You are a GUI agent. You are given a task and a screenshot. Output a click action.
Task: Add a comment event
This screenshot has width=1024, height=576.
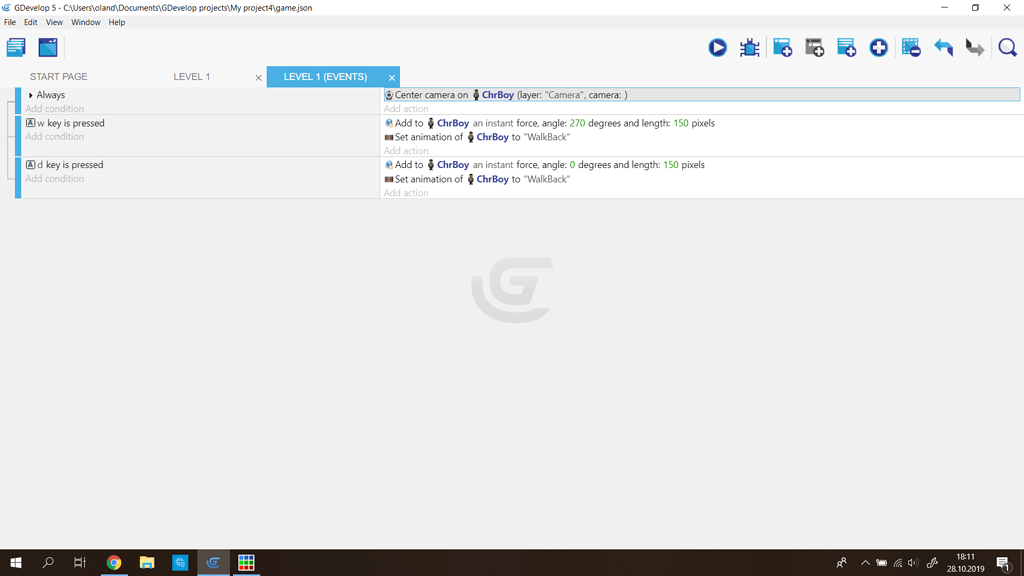846,48
